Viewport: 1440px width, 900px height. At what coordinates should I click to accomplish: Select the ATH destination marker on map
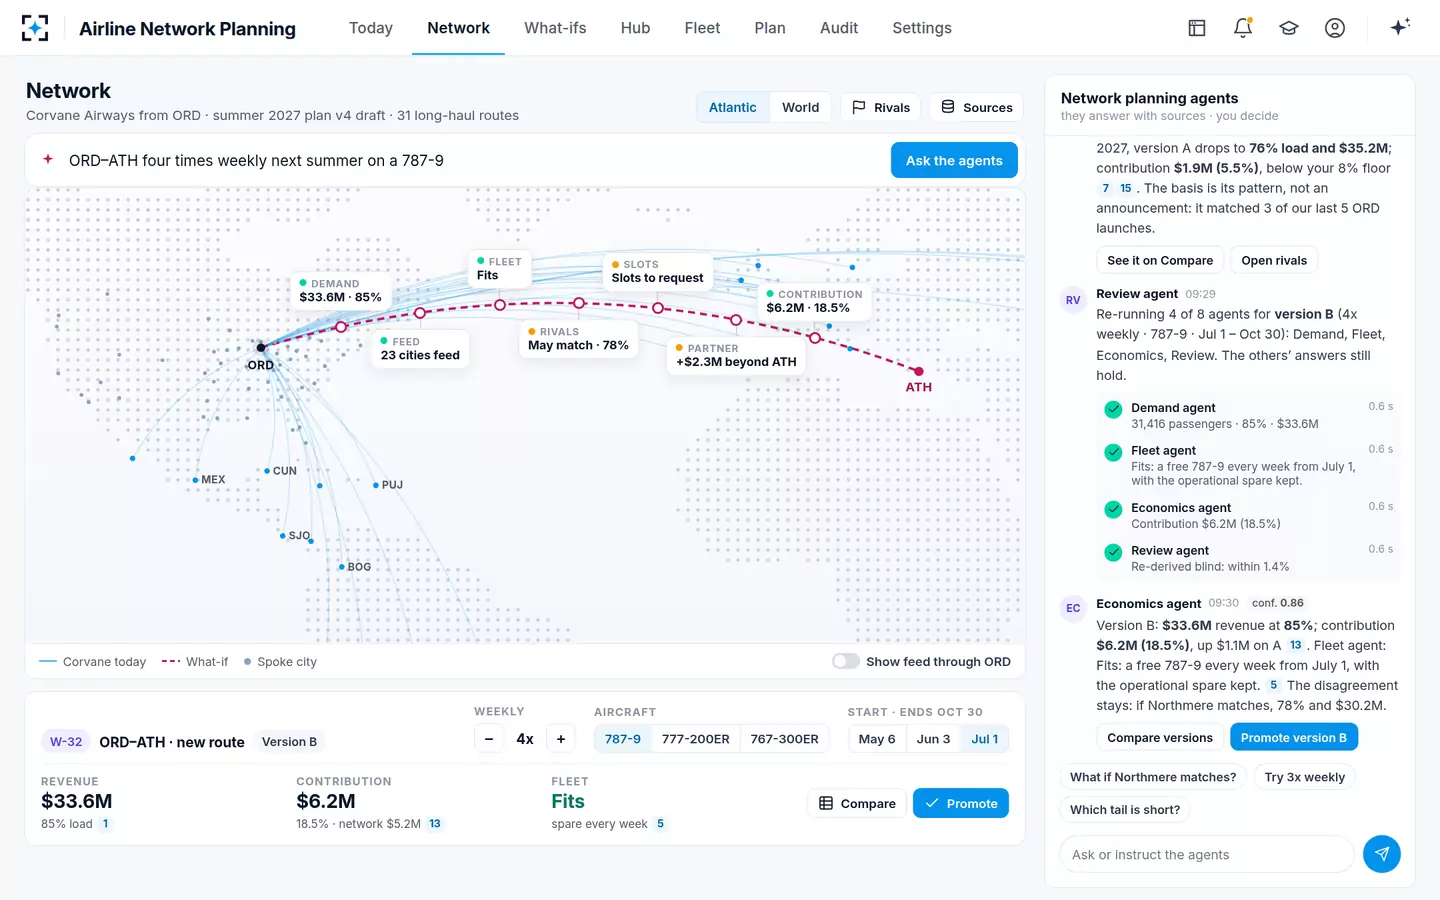[x=918, y=372]
